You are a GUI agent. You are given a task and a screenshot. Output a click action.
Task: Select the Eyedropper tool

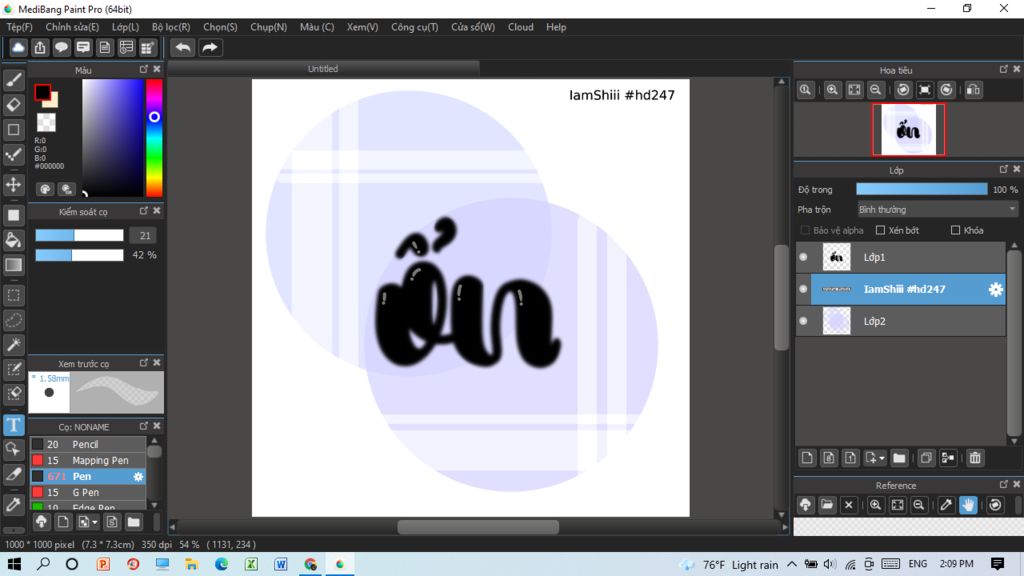(x=14, y=504)
